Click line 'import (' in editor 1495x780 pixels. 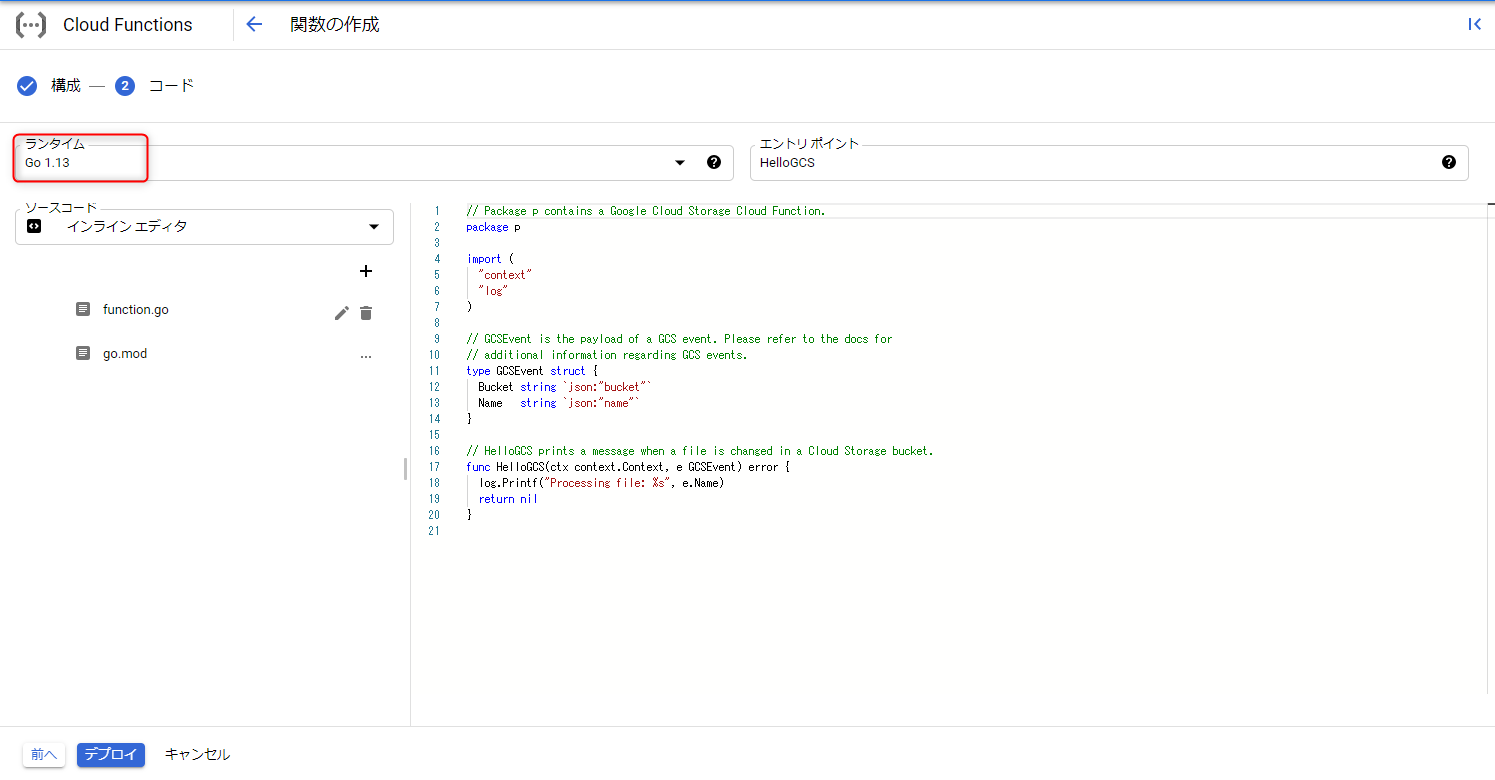point(490,259)
